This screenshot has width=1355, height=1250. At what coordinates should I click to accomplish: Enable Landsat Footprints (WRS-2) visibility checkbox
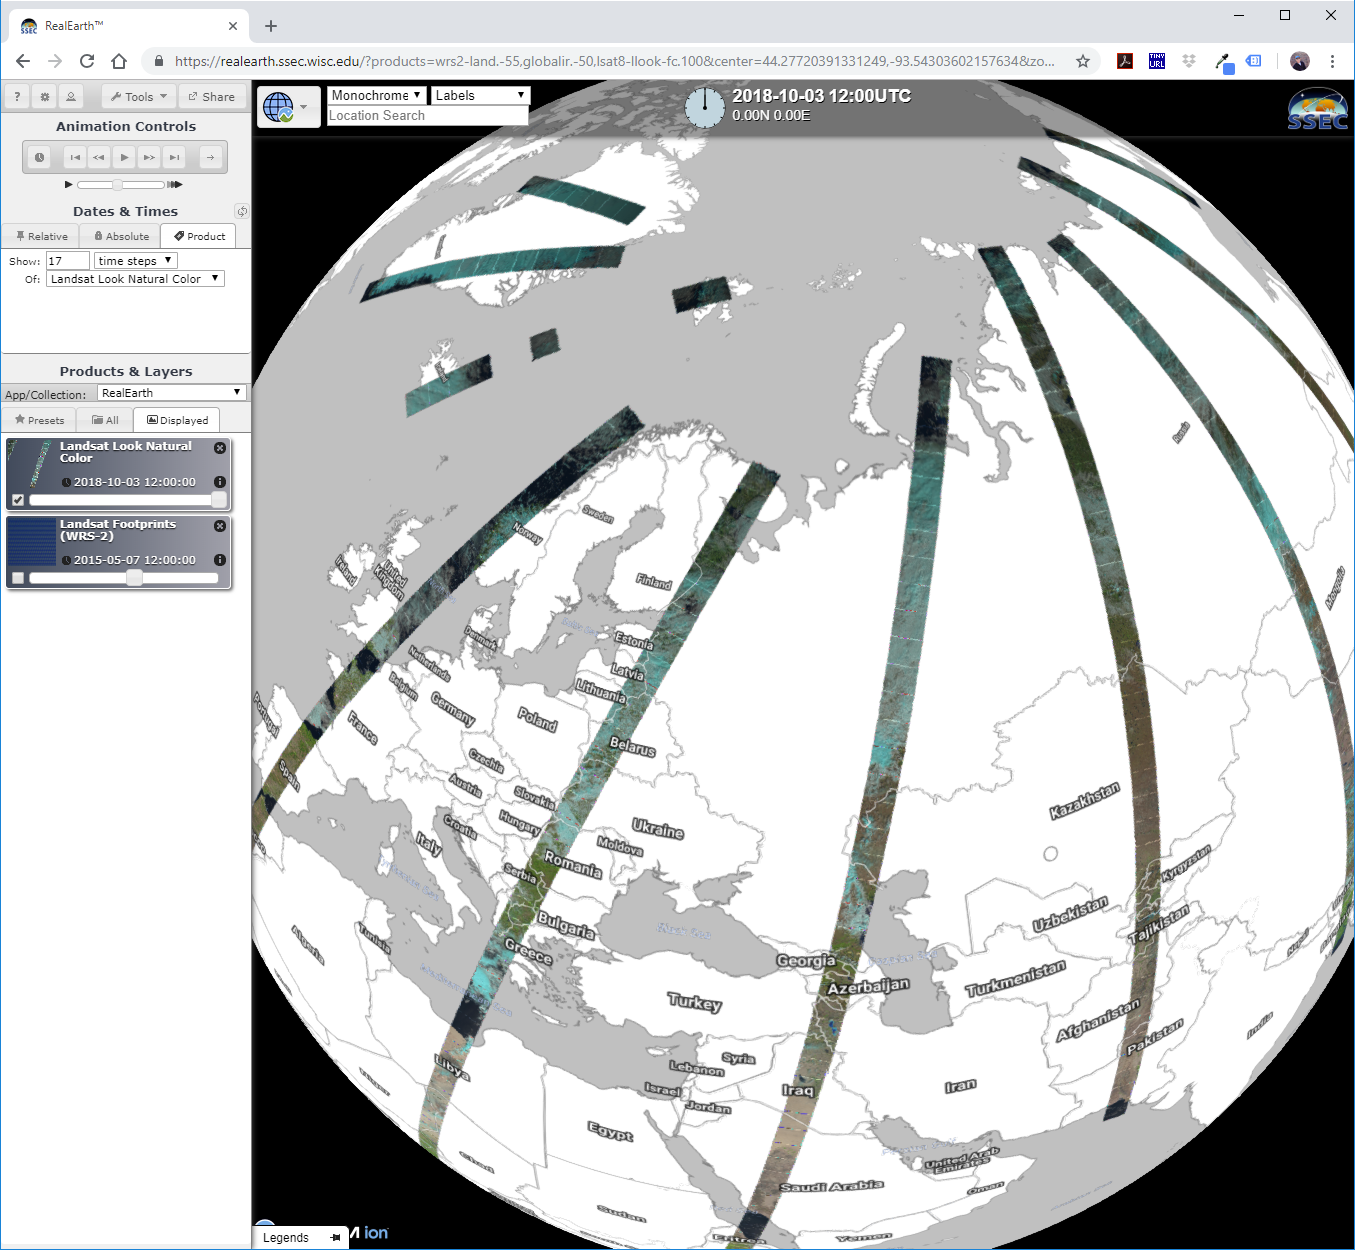(x=18, y=578)
